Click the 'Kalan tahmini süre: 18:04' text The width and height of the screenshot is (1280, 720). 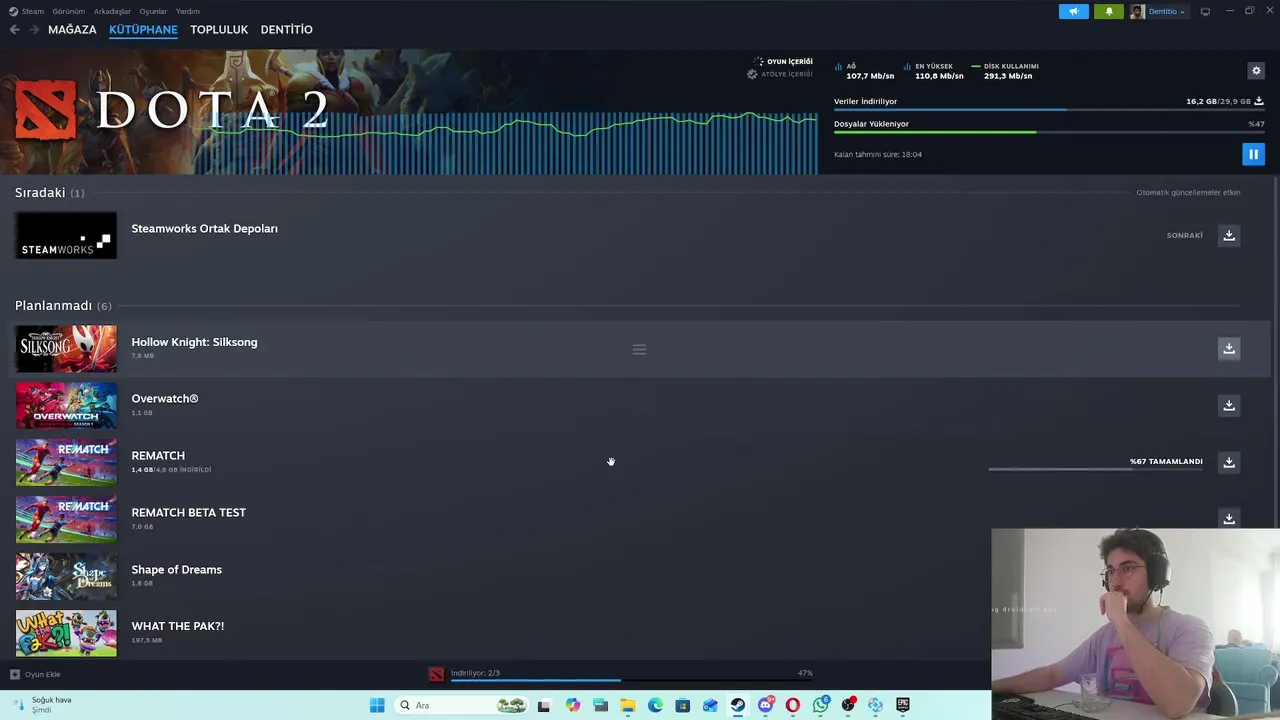pos(878,155)
